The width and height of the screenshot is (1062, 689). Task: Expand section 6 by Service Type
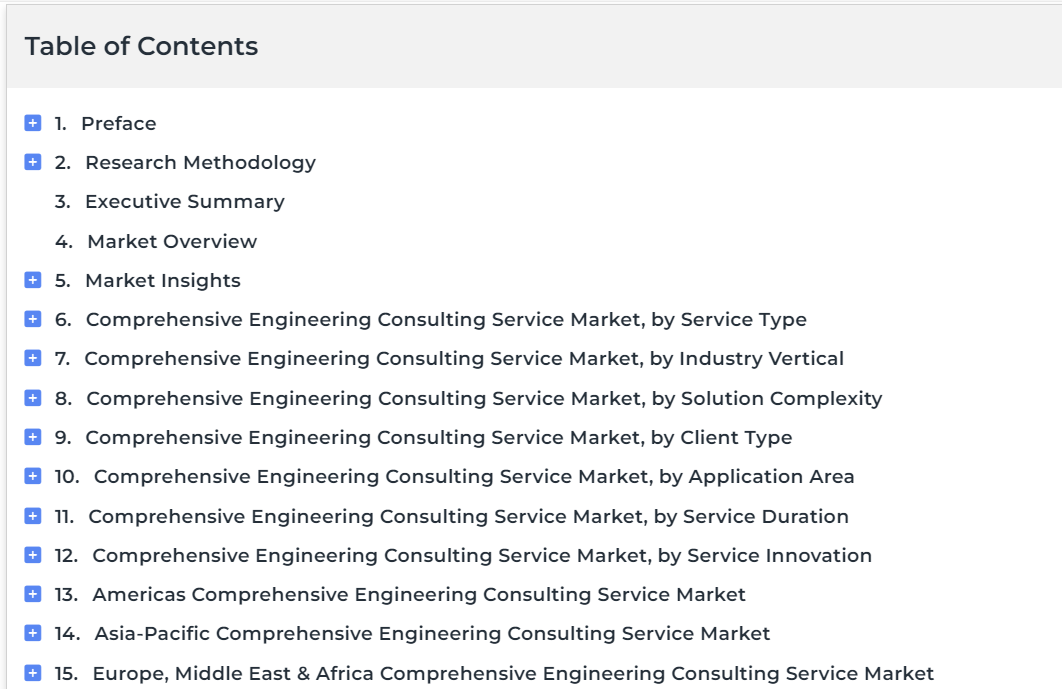33,319
